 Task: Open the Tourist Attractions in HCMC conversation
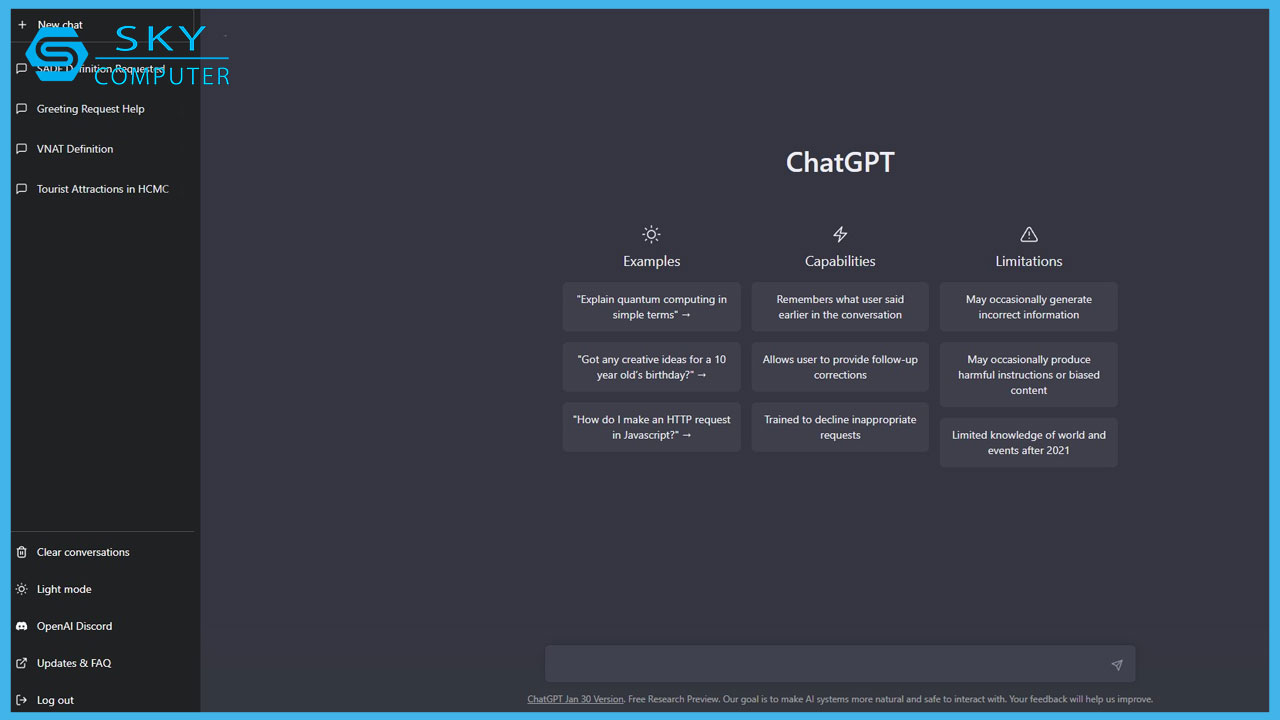(x=102, y=189)
